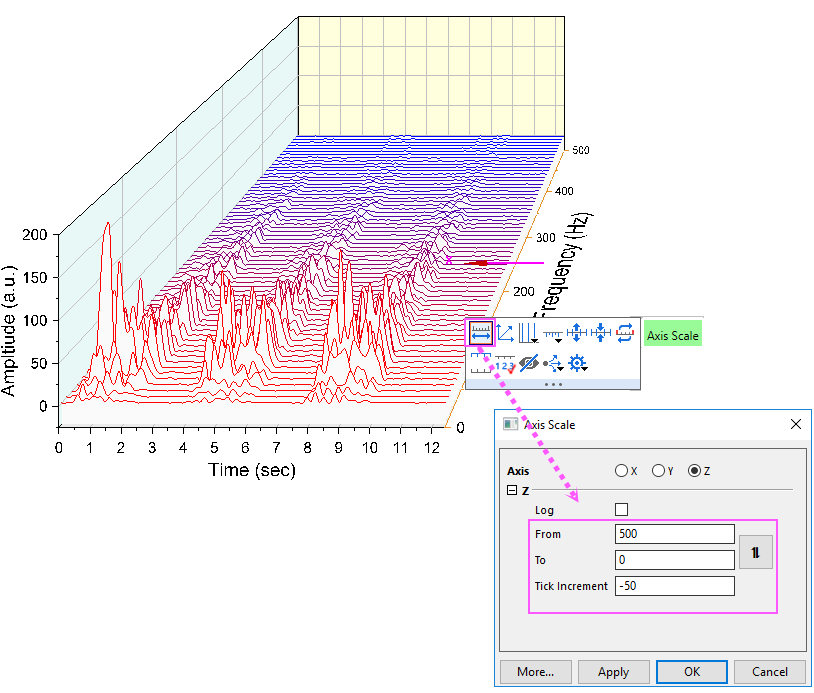The height and width of the screenshot is (693, 814).
Task: Select the Time (sec) axis title
Action: (252, 470)
